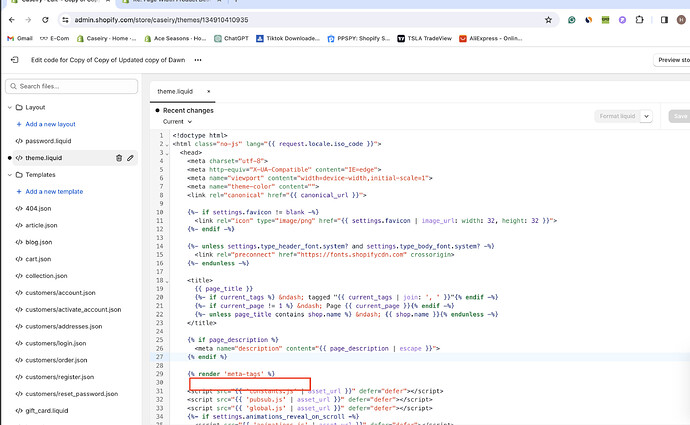The image size is (690, 425).
Task: Collapse the Layout folder
Action: pyautogui.click(x=9, y=107)
